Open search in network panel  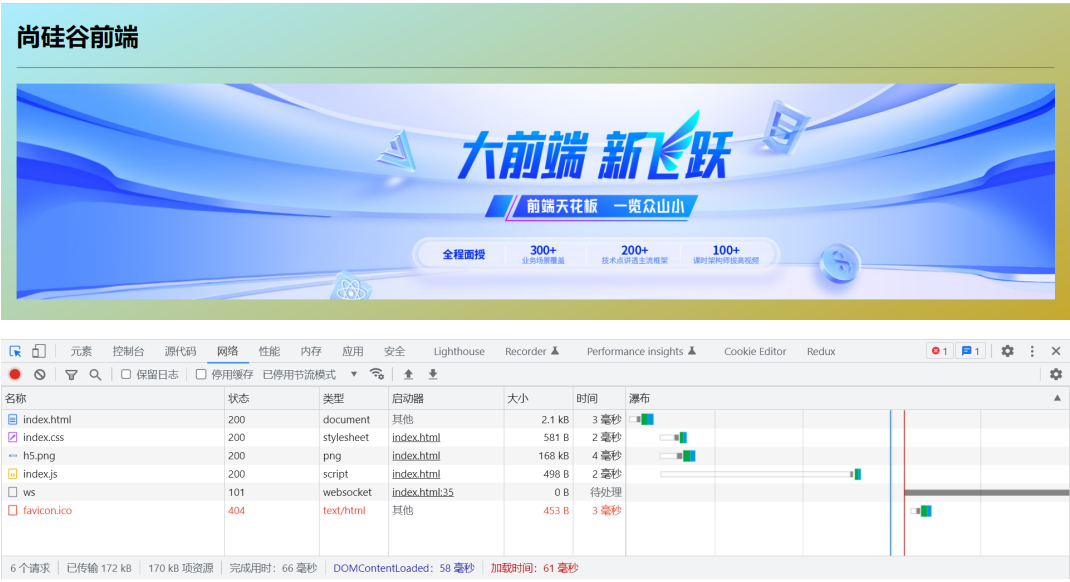tap(95, 374)
